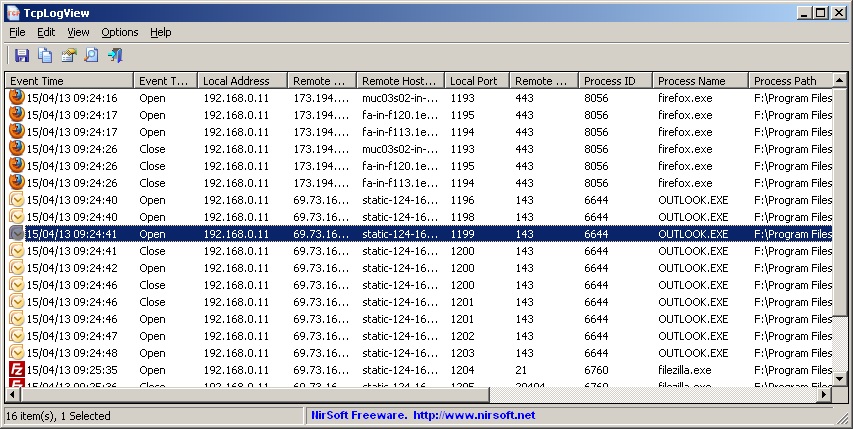Image resolution: width=853 pixels, height=429 pixels.
Task: Click the Firefox icon in the 09:24:16 row
Action: click(17, 98)
